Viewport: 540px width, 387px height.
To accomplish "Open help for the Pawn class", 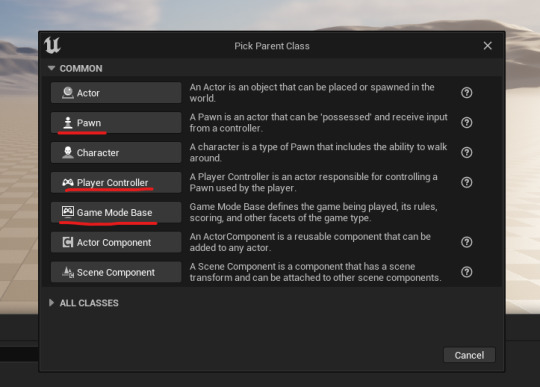I will [x=467, y=123].
